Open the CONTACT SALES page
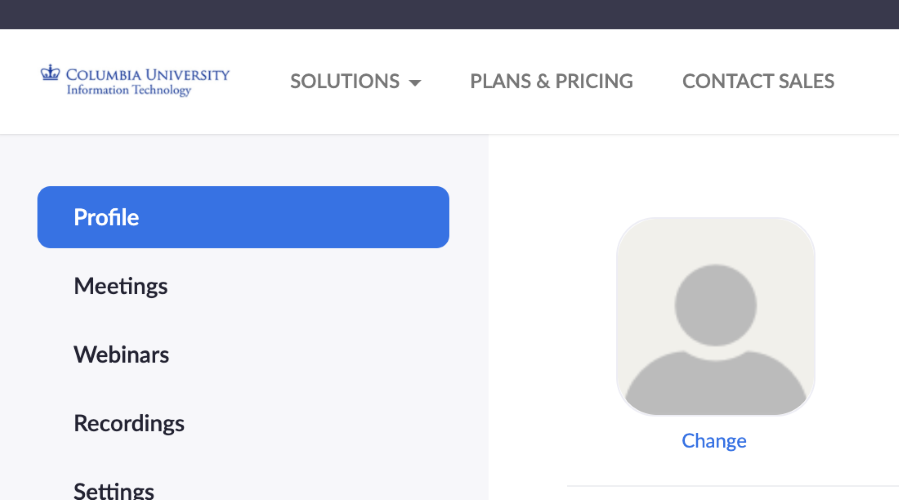 tap(758, 81)
